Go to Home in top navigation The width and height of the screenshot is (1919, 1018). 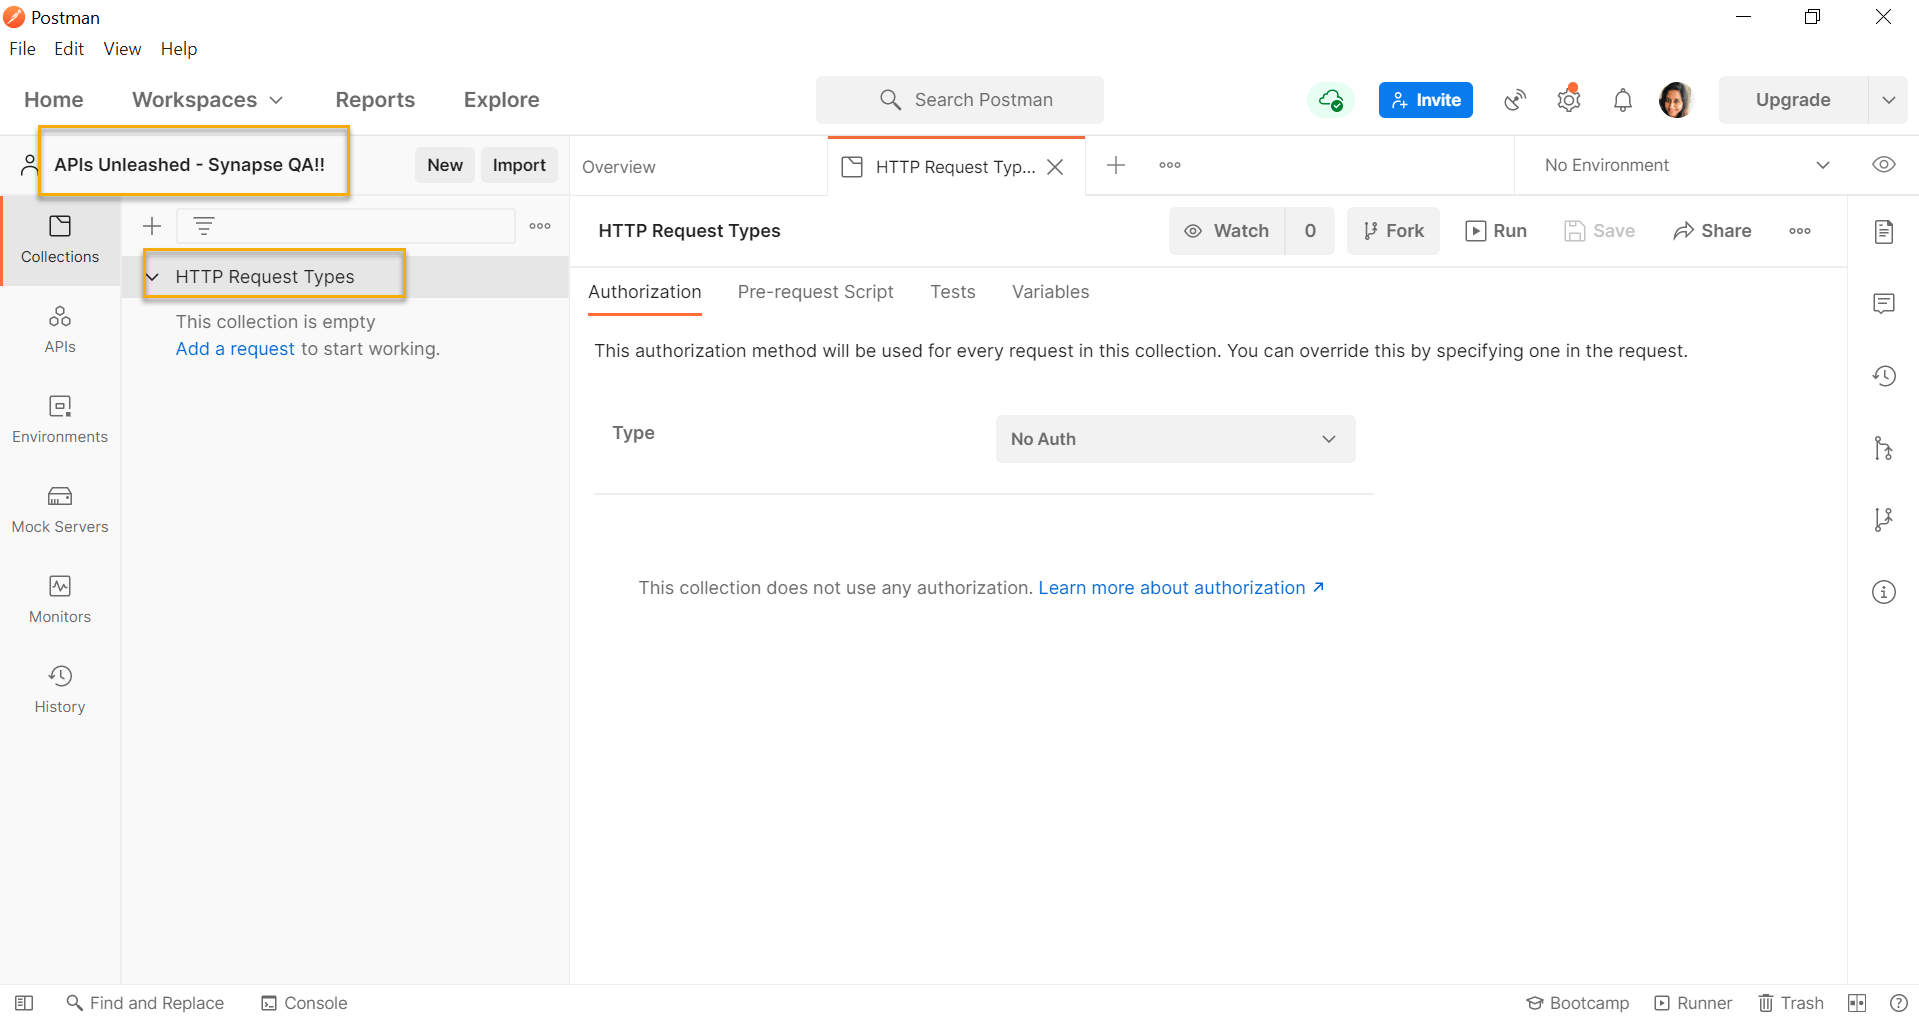(54, 100)
